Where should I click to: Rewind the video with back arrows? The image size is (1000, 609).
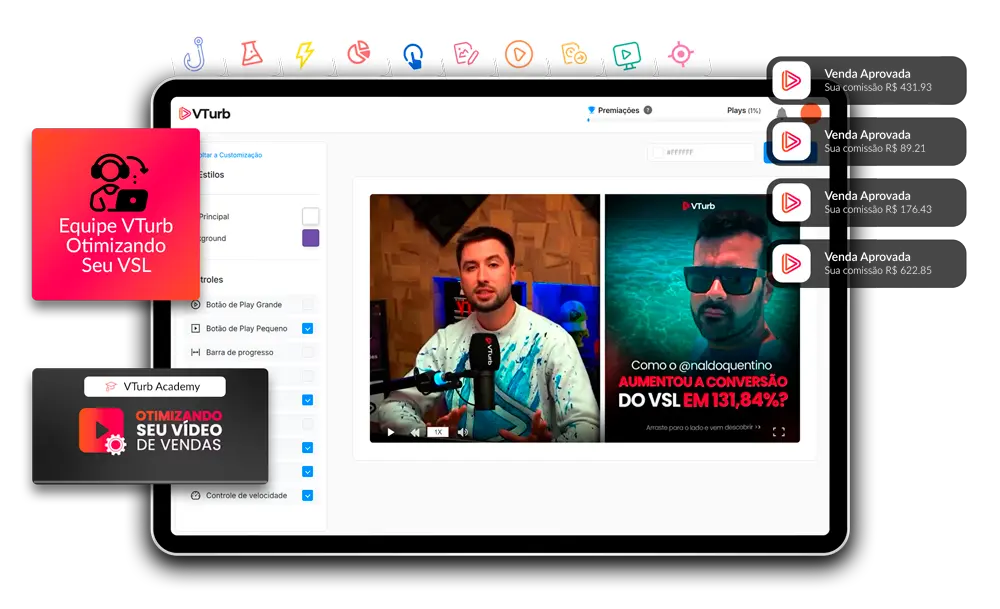pyautogui.click(x=415, y=432)
